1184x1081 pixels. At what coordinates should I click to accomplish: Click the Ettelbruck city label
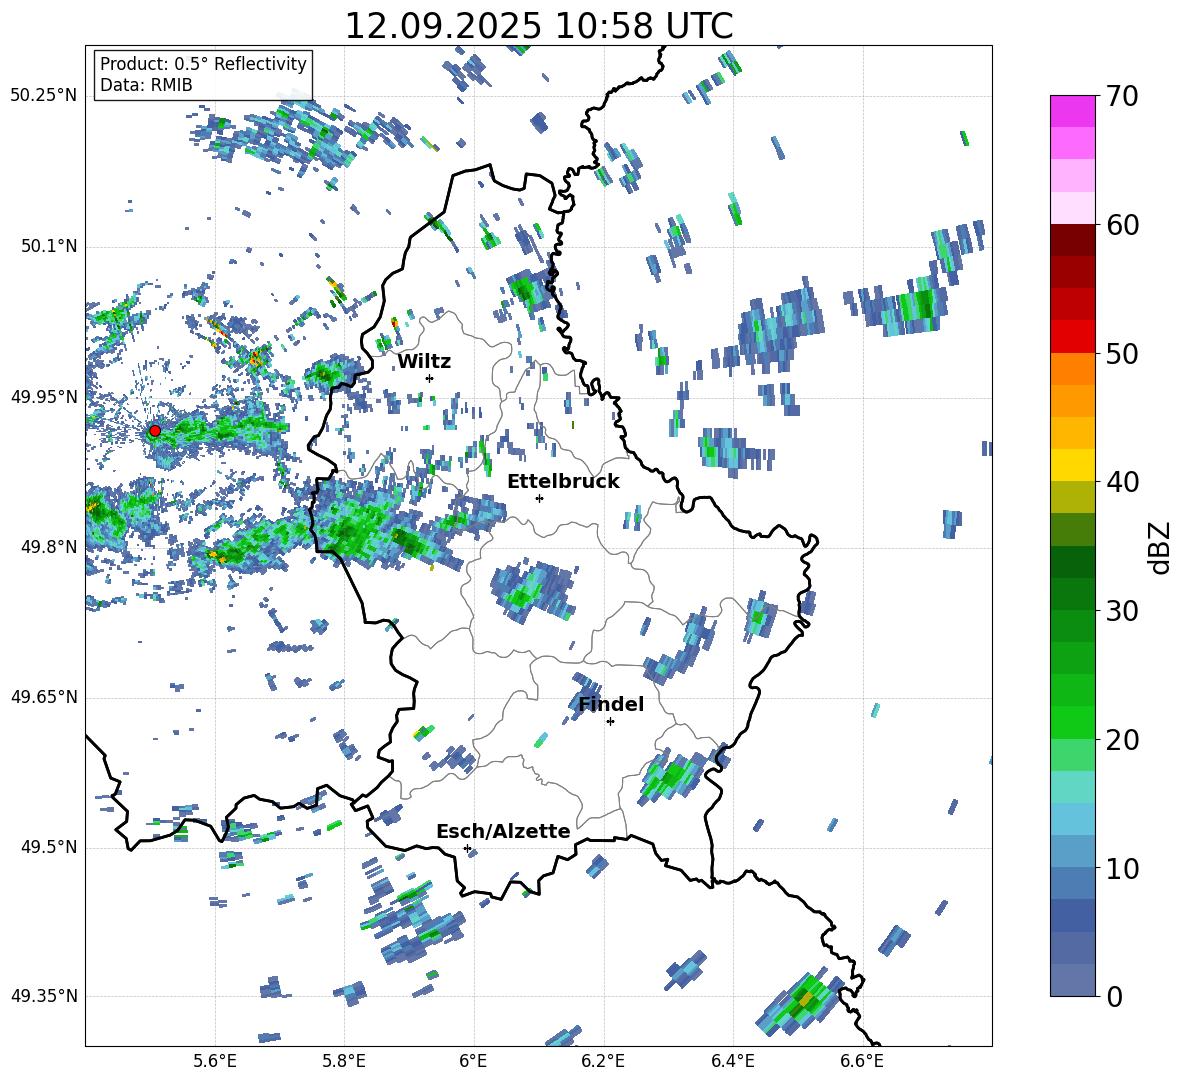(x=563, y=482)
